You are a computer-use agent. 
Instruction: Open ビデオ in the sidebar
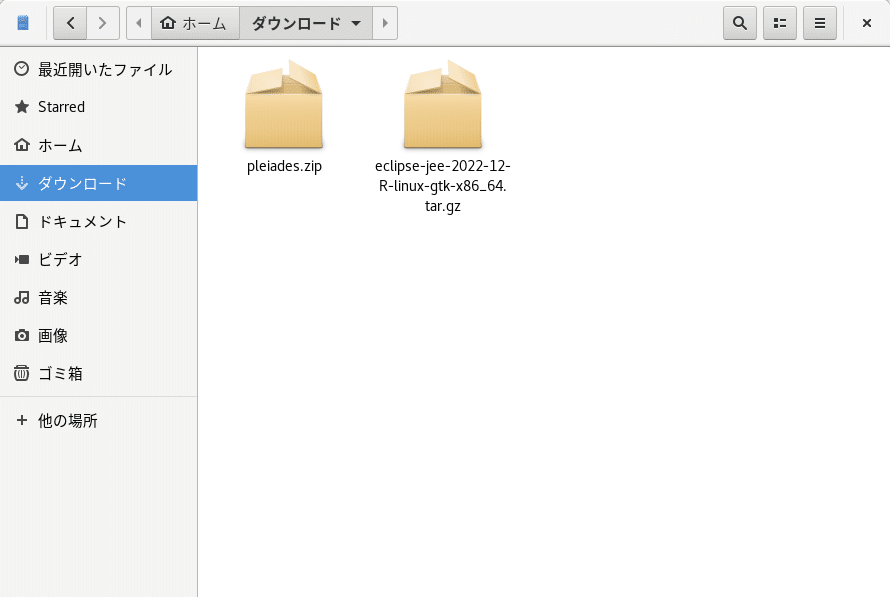point(99,259)
